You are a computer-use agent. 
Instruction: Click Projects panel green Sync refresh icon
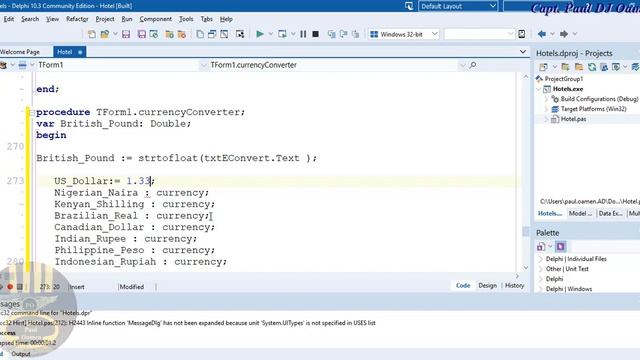pyautogui.click(x=592, y=67)
